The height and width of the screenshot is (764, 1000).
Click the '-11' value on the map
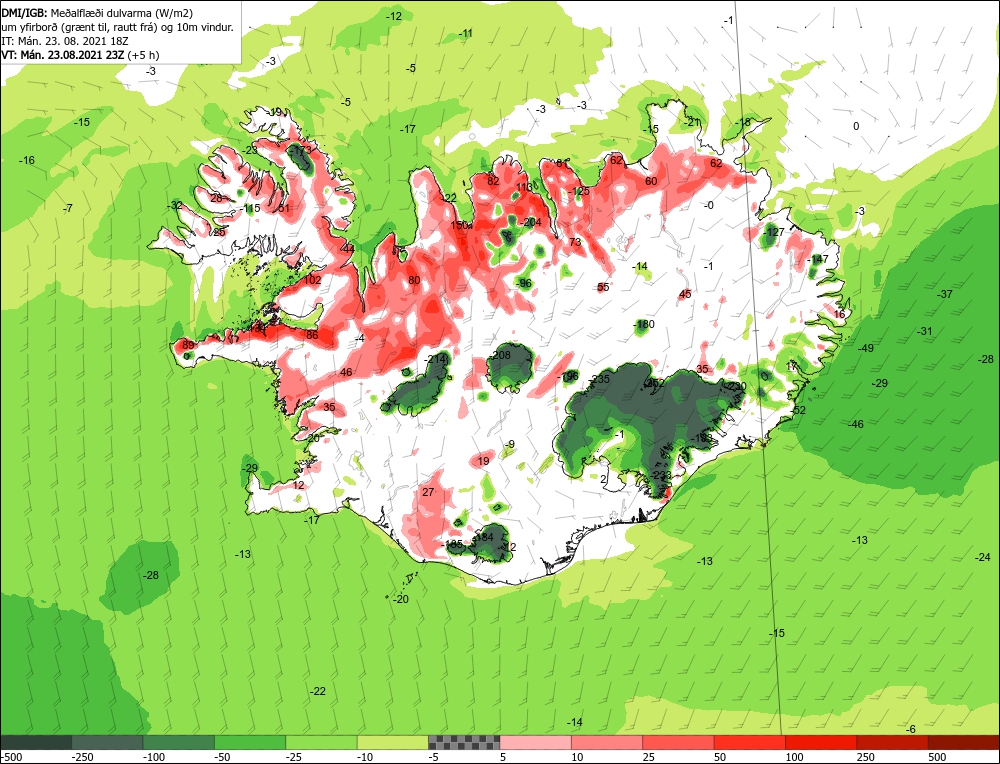(x=466, y=33)
